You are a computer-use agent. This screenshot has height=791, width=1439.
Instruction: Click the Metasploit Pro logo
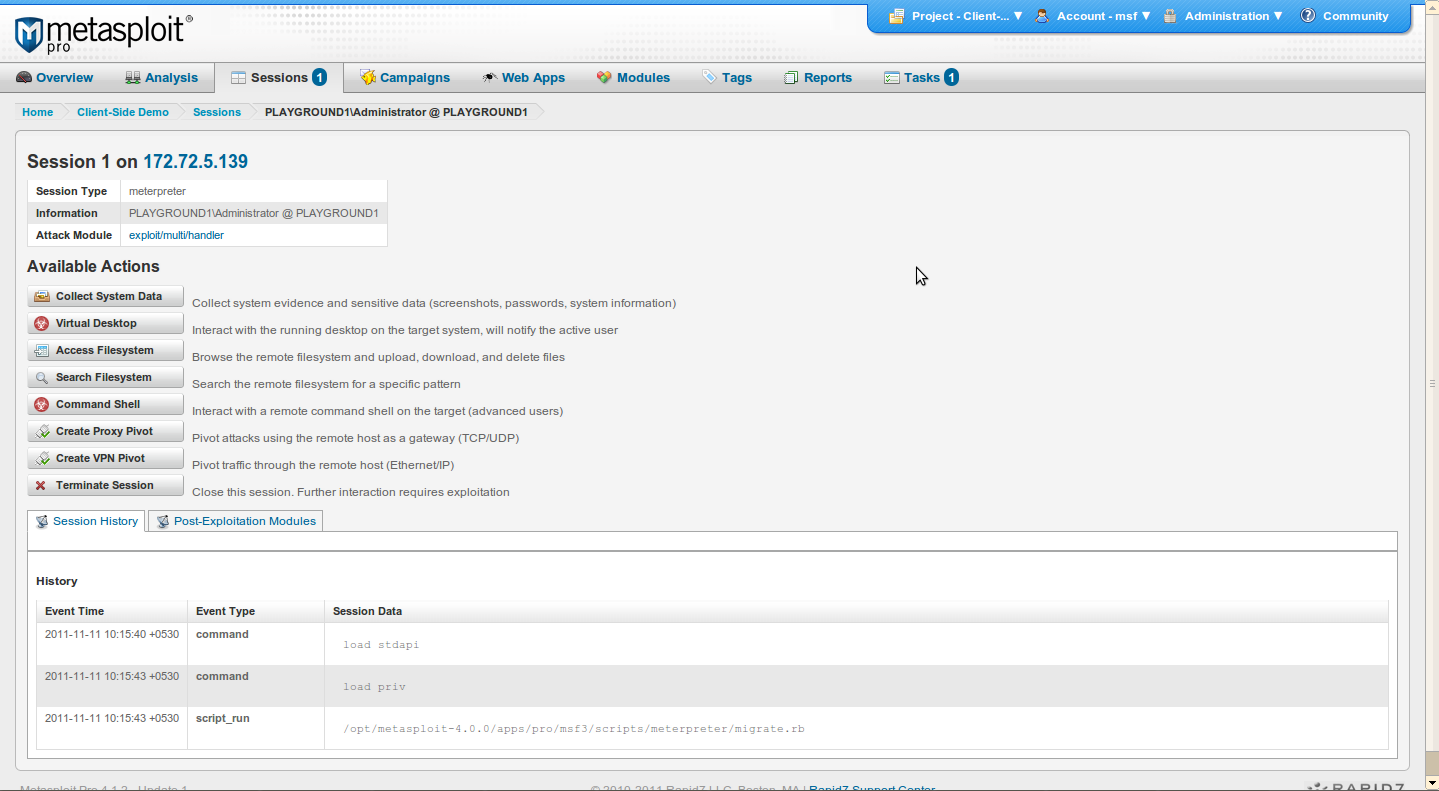click(x=103, y=33)
